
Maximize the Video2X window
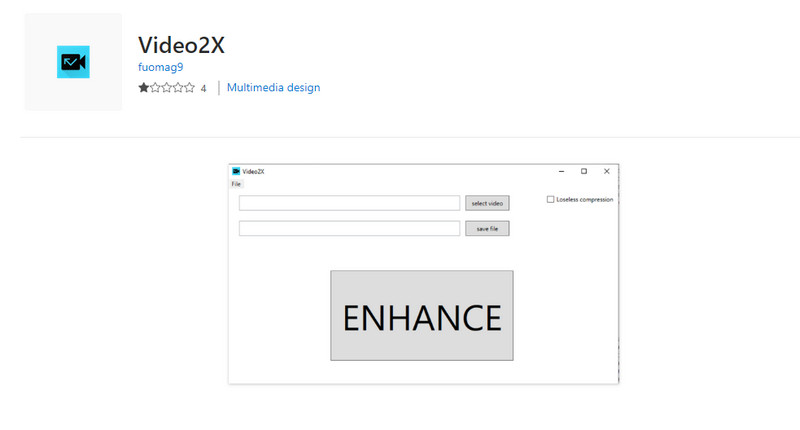[x=584, y=171]
